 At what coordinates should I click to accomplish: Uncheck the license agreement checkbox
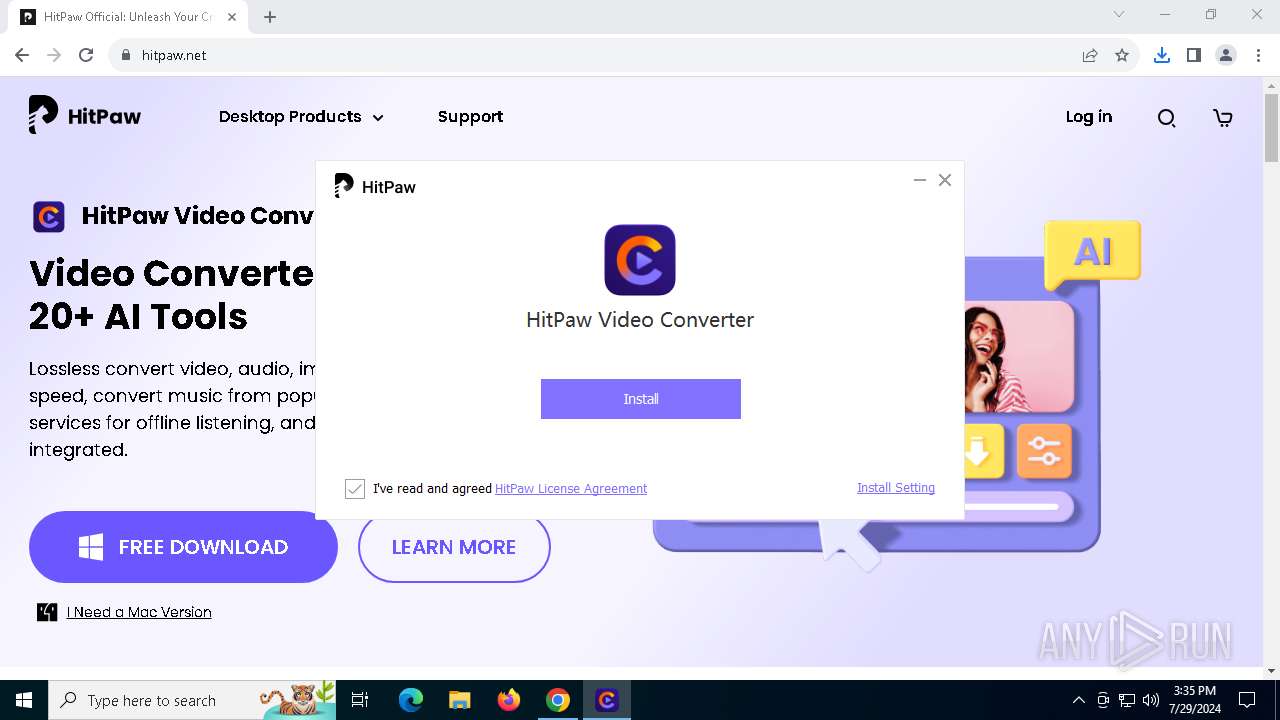[355, 488]
